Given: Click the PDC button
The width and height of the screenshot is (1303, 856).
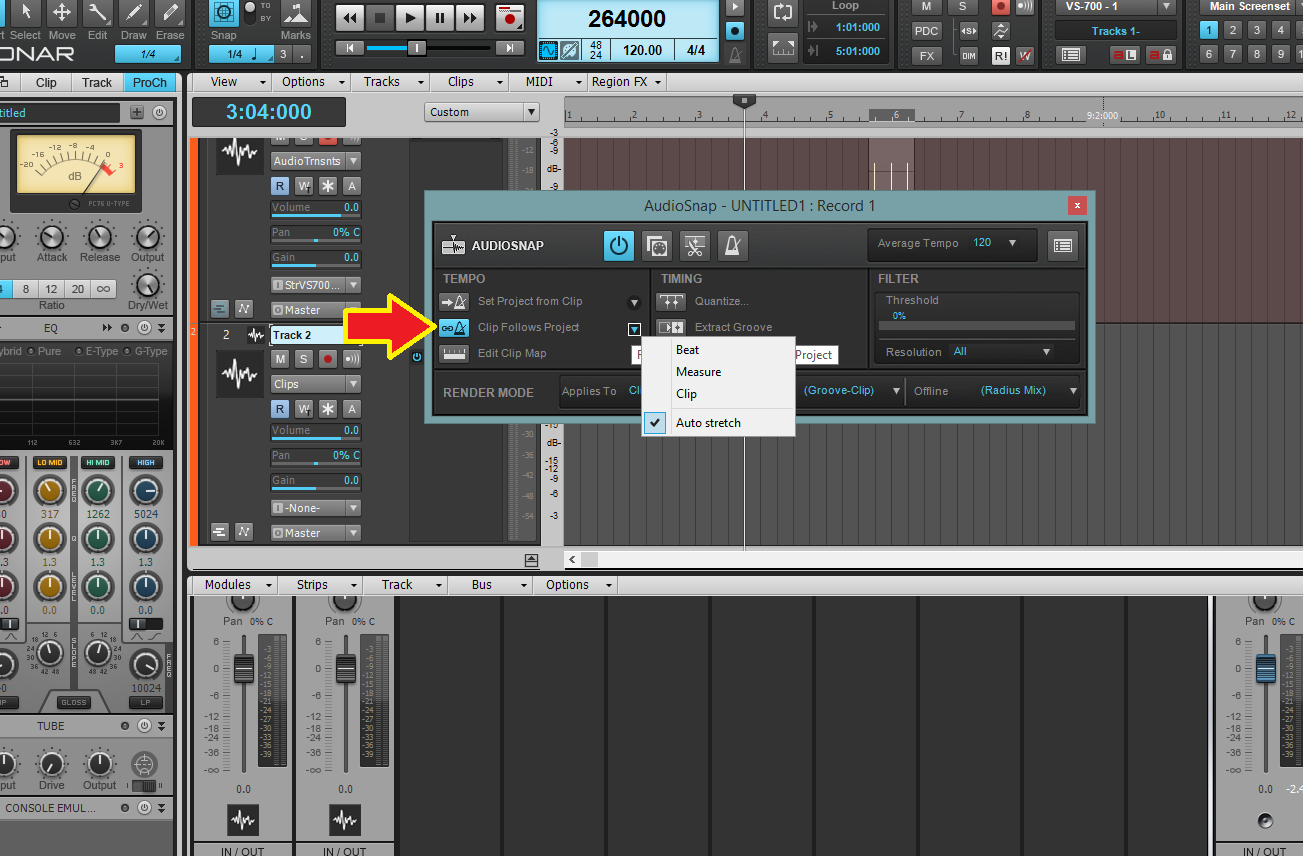Looking at the screenshot, I should (x=927, y=31).
